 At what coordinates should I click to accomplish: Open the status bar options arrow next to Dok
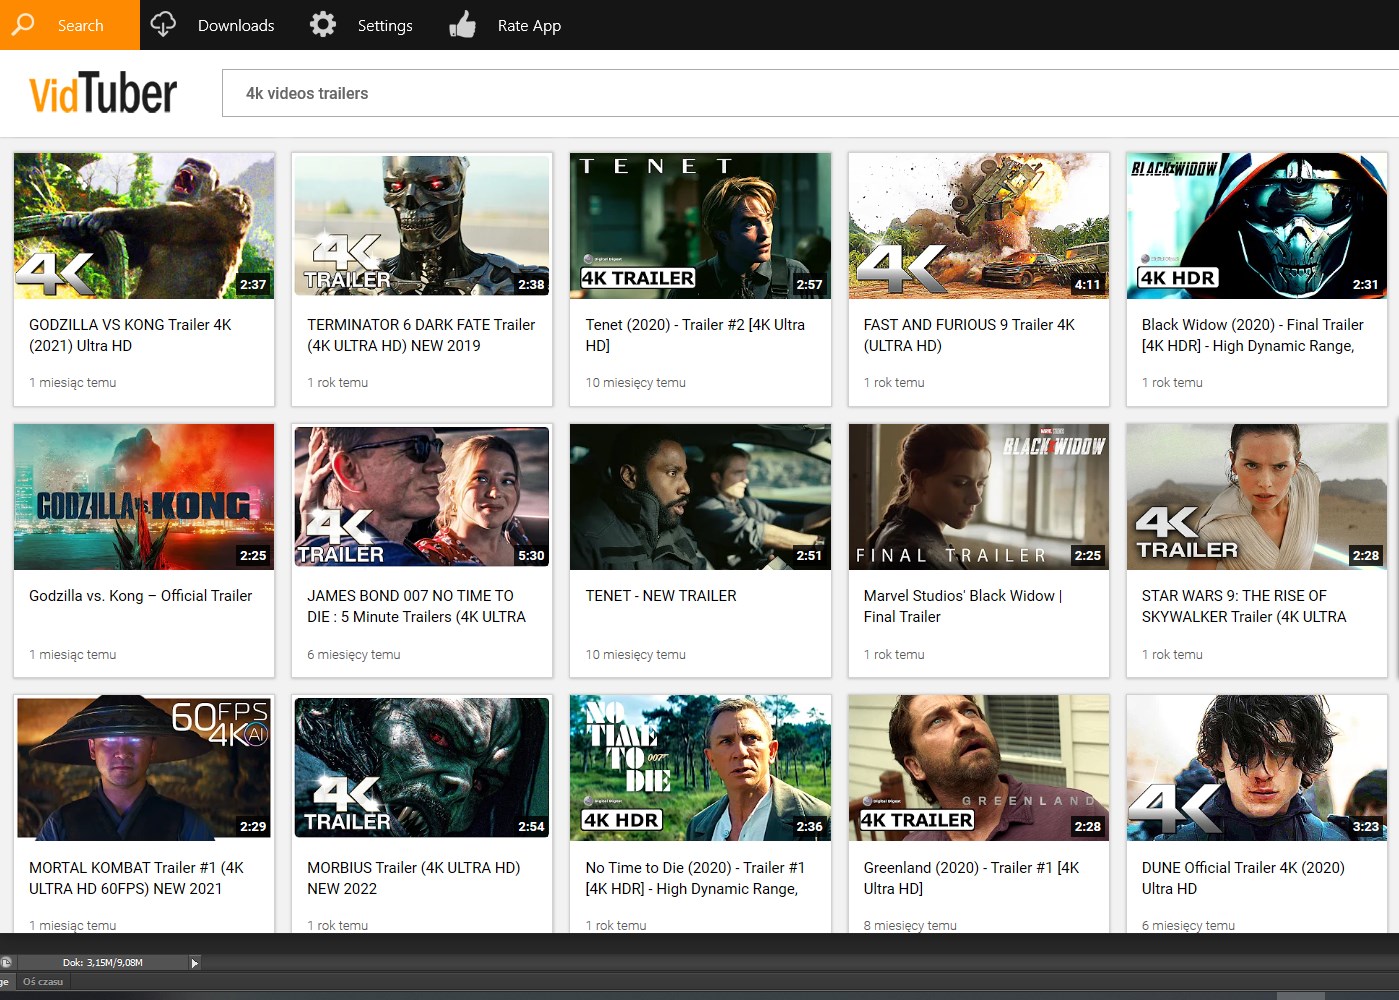coord(195,962)
